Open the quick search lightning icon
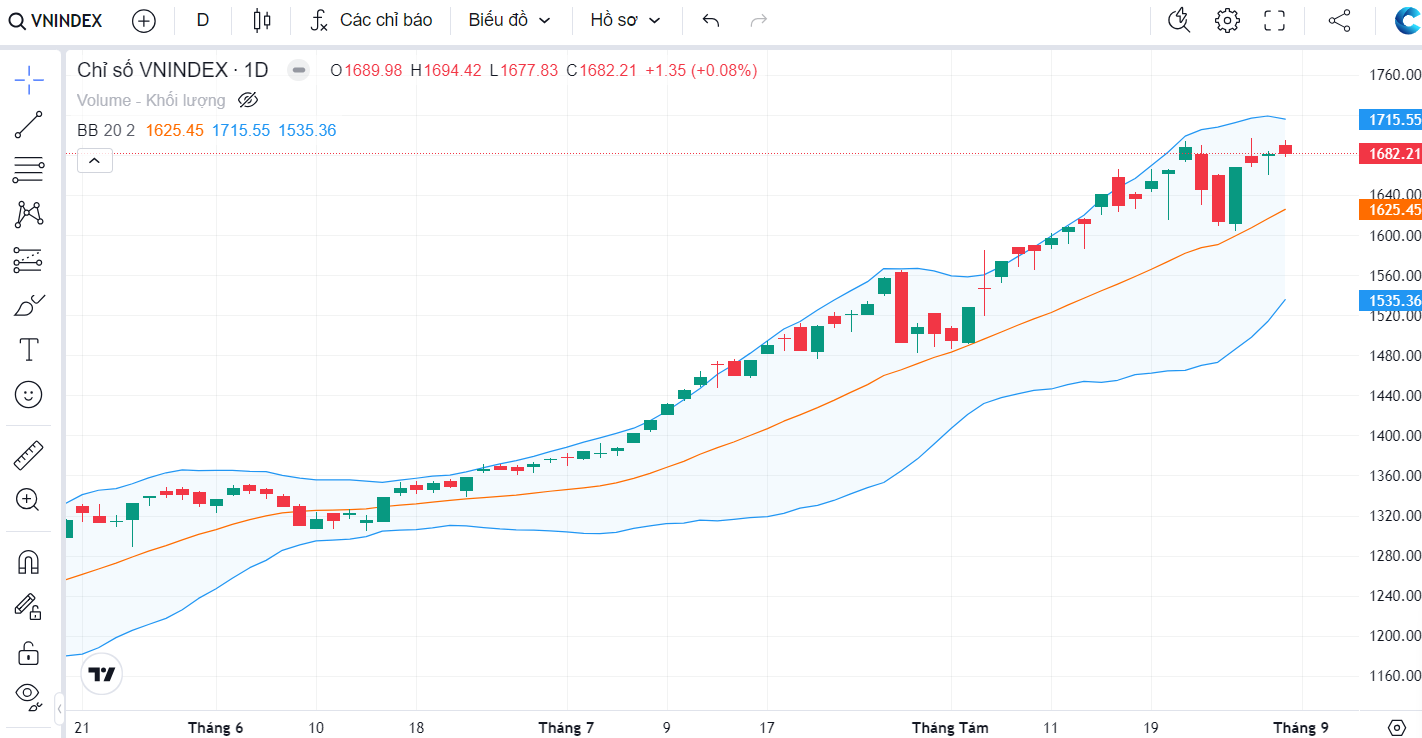 click(1180, 20)
